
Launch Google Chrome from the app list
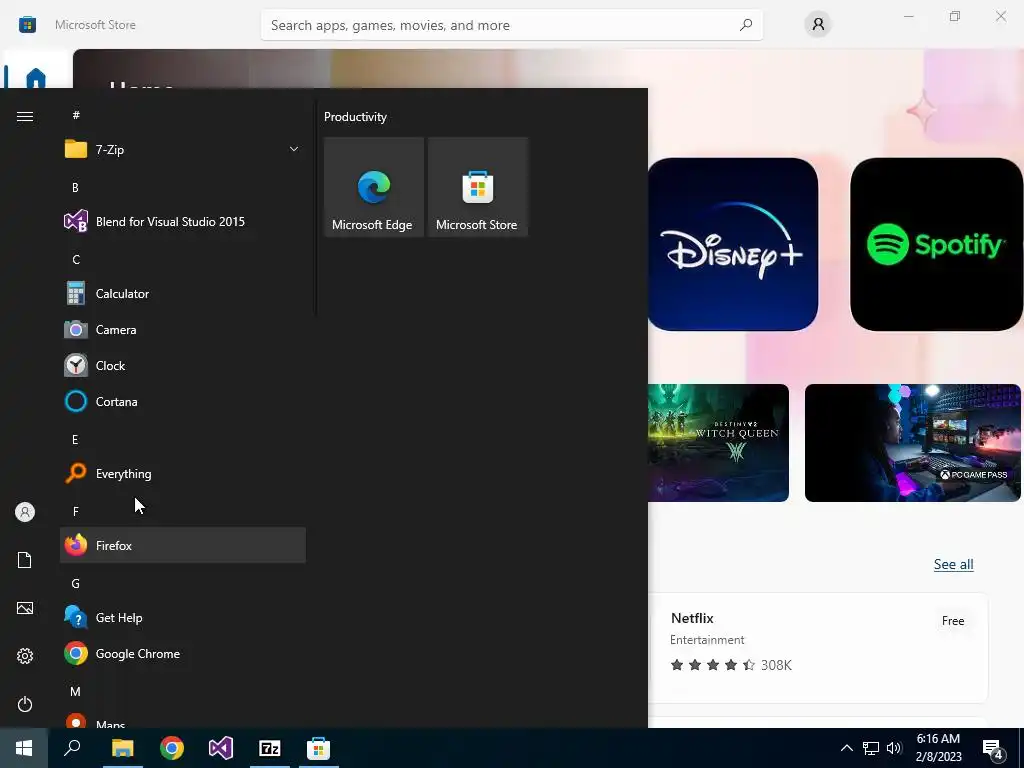click(x=183, y=654)
